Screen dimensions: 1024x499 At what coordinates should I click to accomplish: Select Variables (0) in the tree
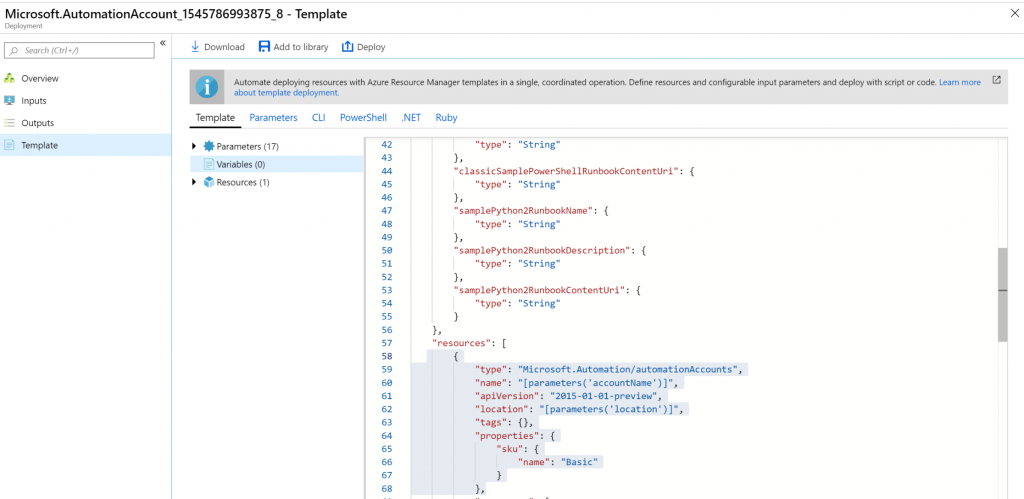click(x=240, y=164)
